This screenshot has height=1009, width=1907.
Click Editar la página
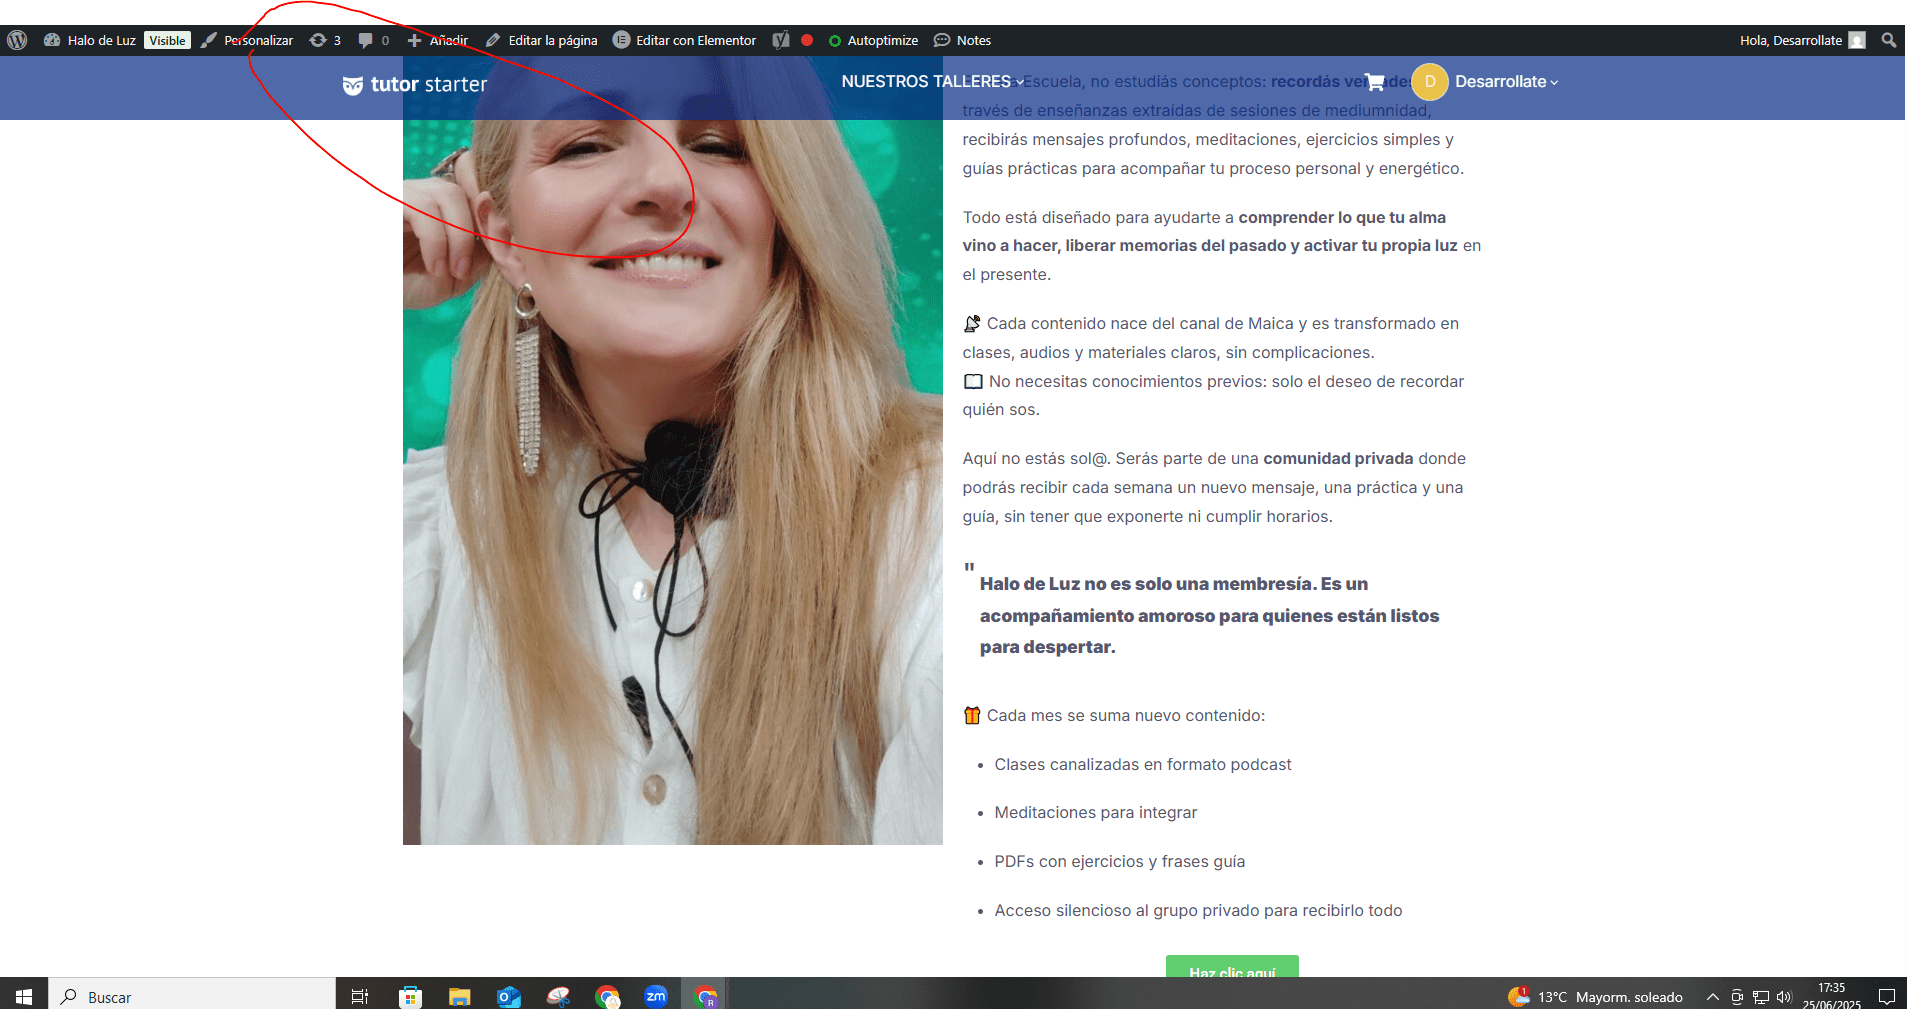coord(542,40)
